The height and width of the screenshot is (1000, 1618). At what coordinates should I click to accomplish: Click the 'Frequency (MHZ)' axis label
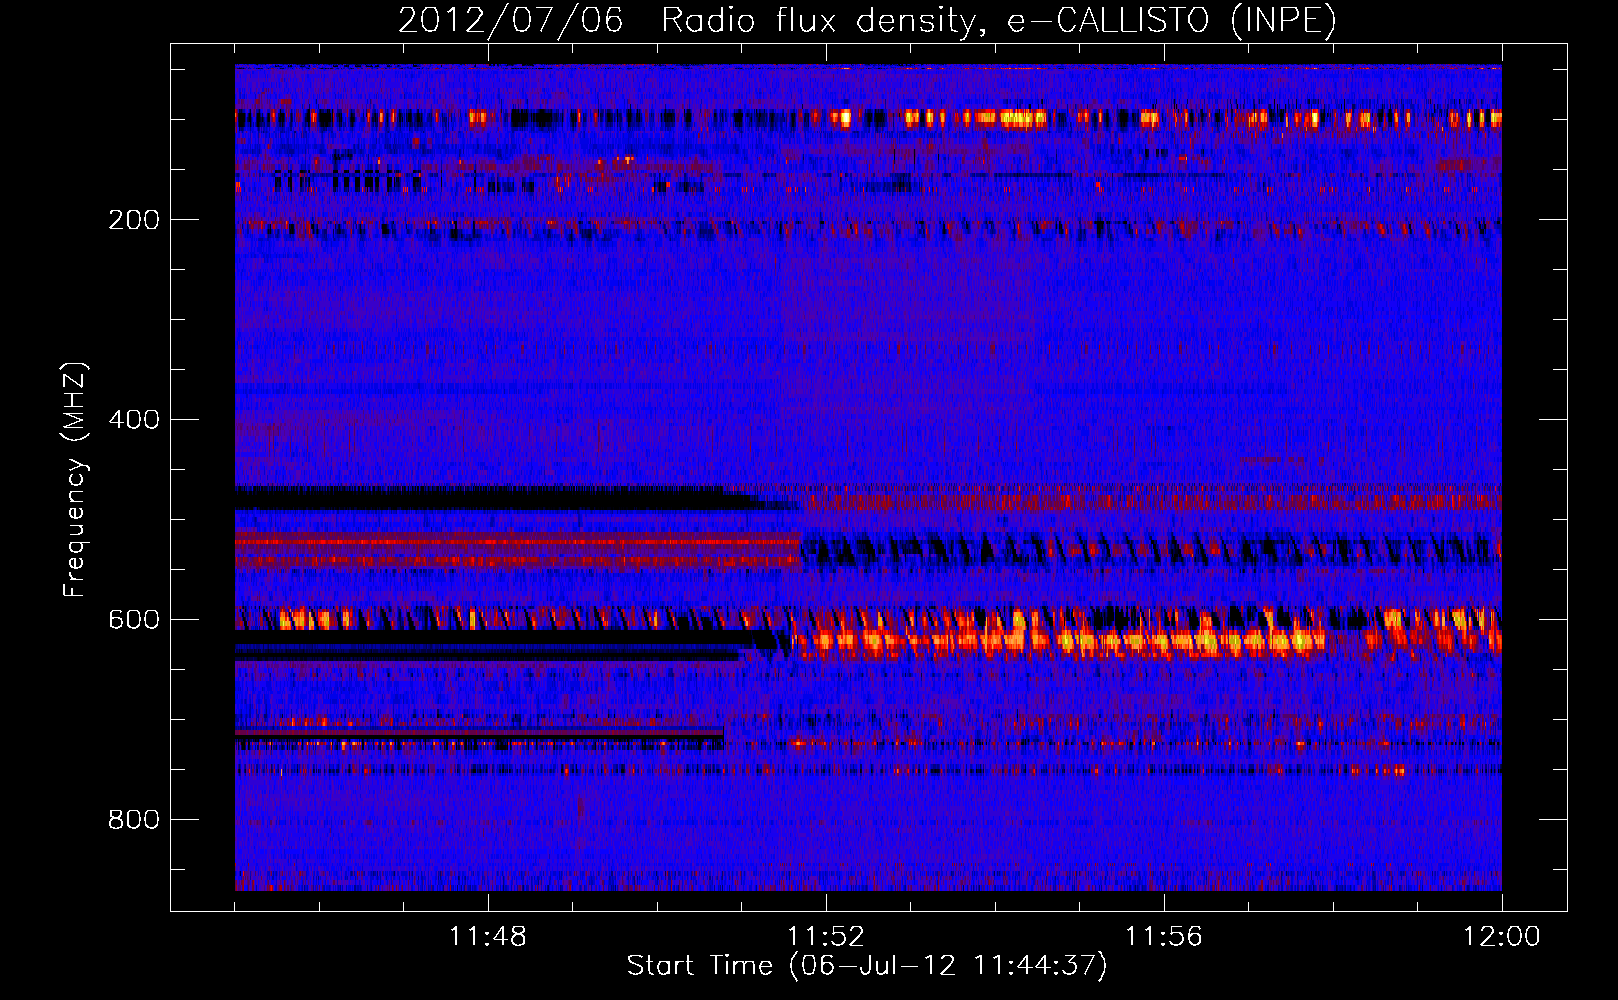pyautogui.click(x=75, y=480)
